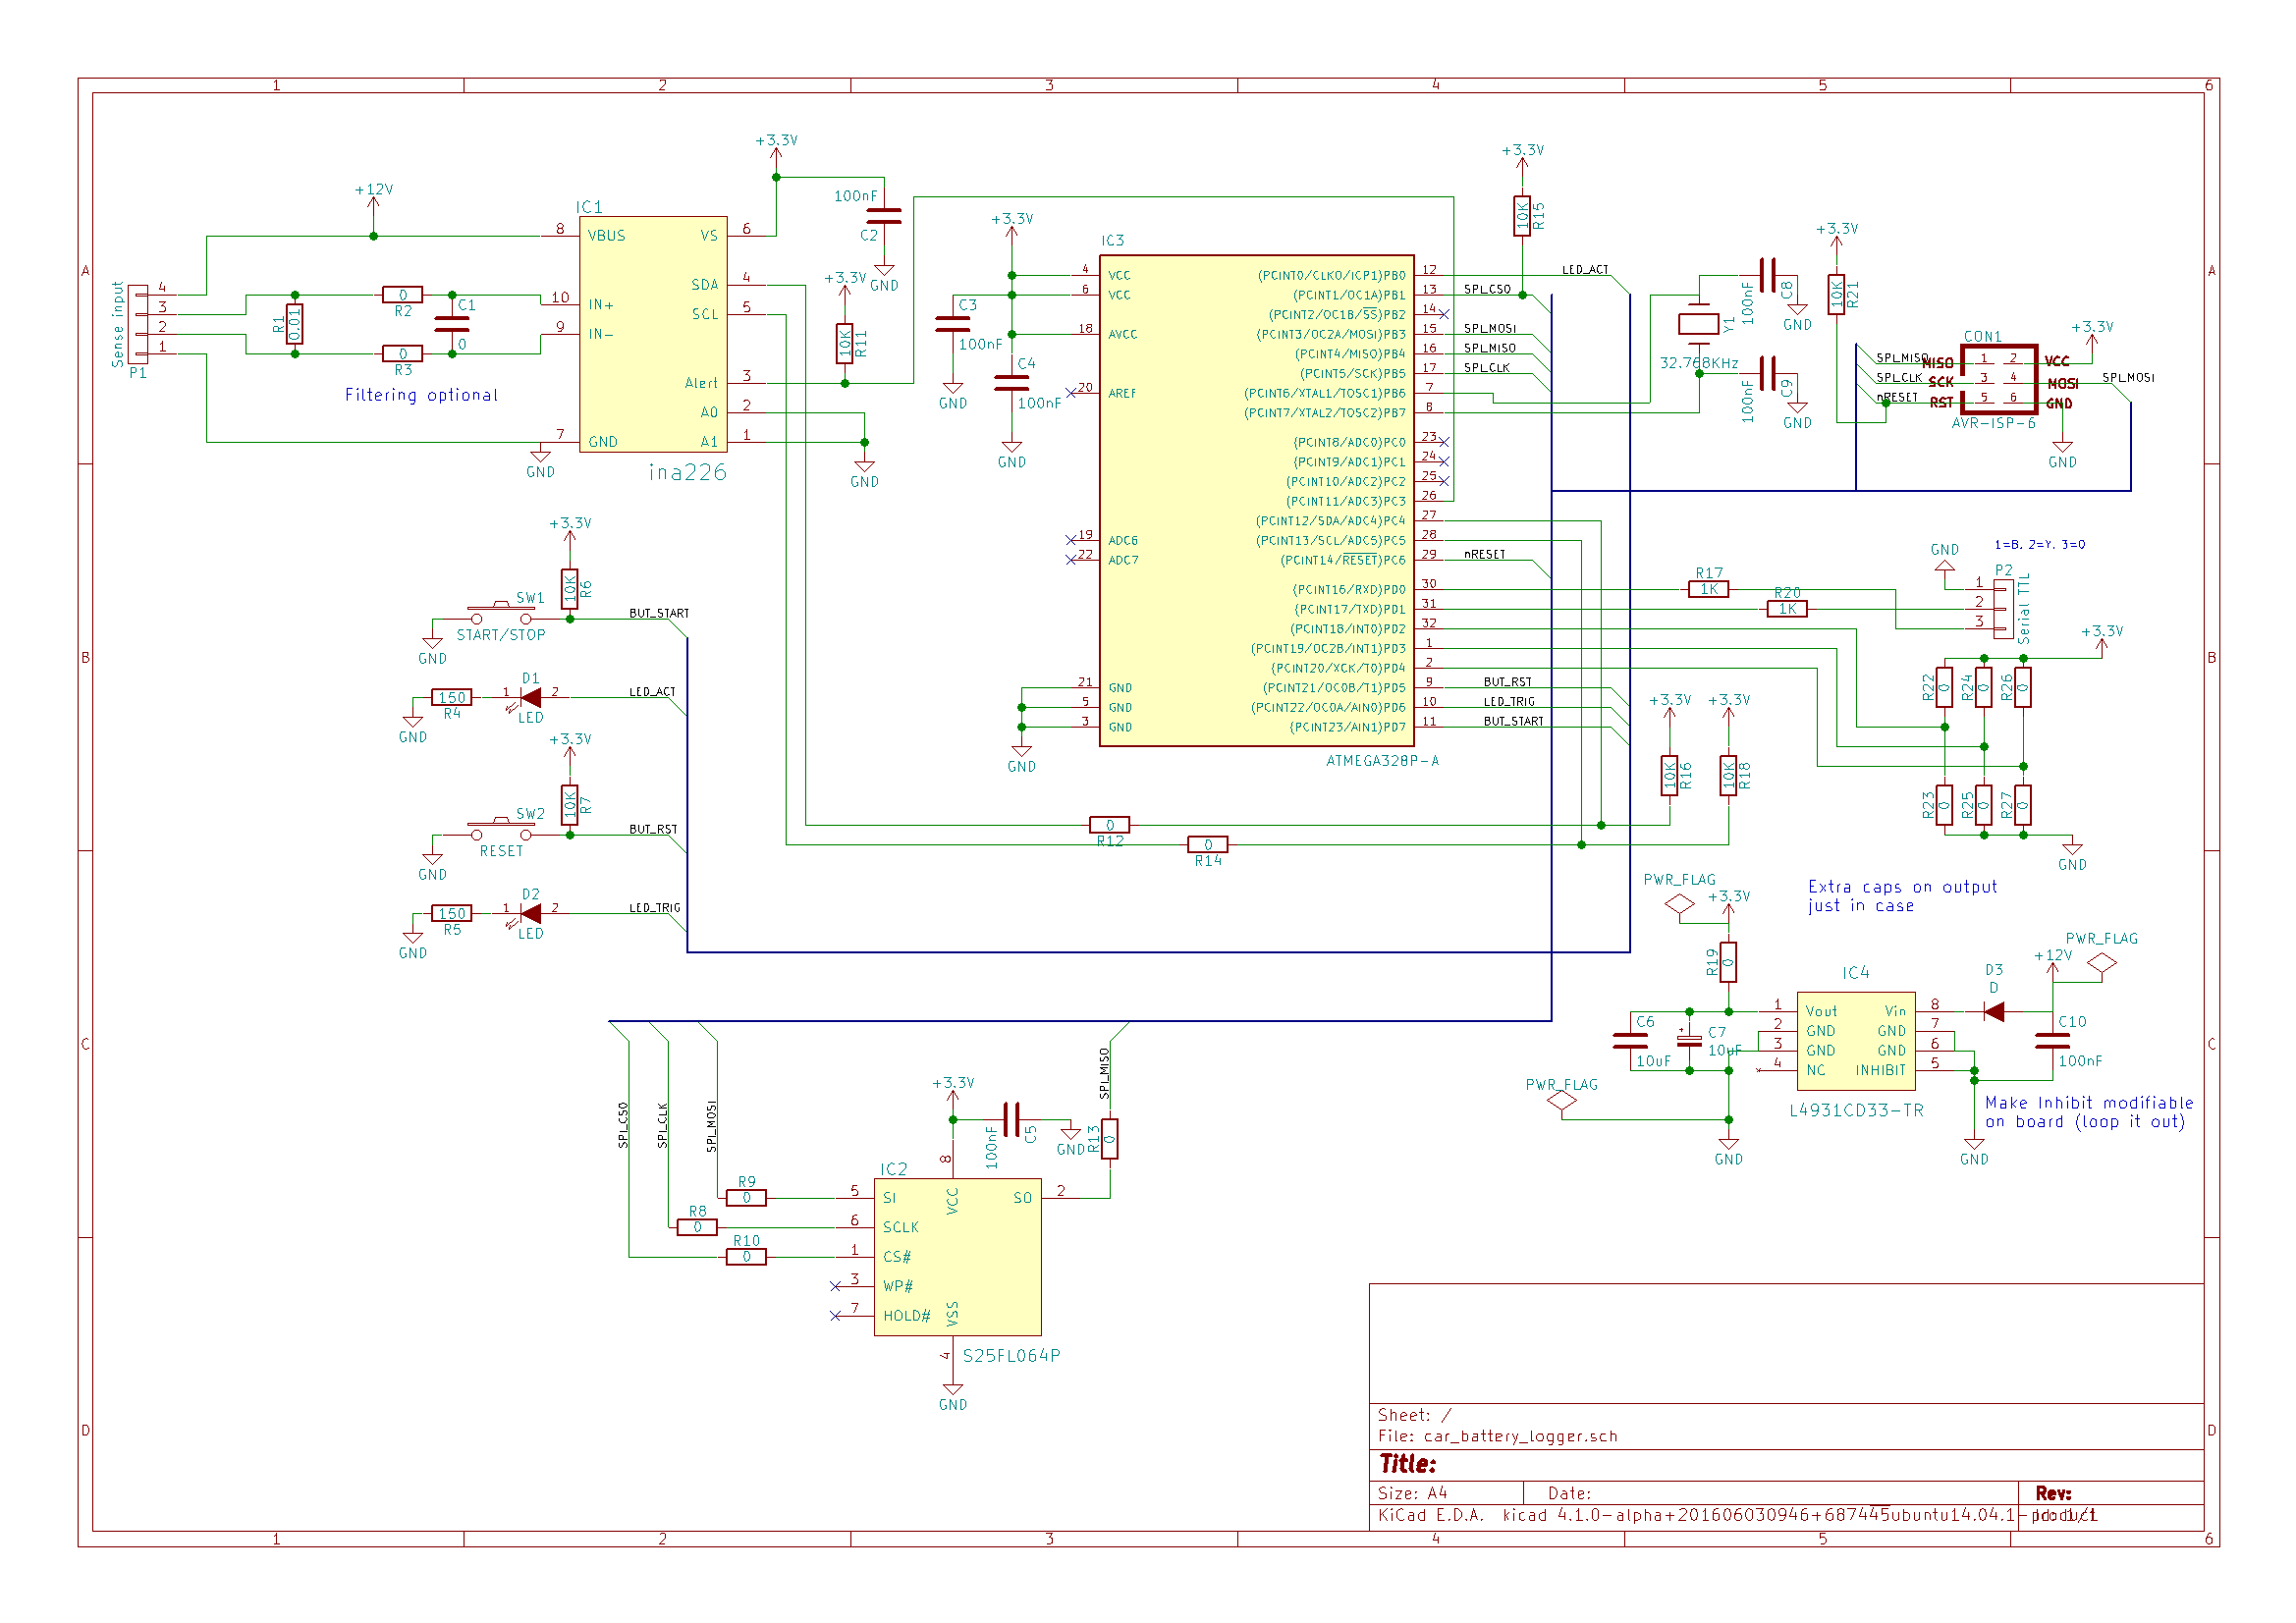Select resistor R11 10K on Alert line

tap(845, 343)
